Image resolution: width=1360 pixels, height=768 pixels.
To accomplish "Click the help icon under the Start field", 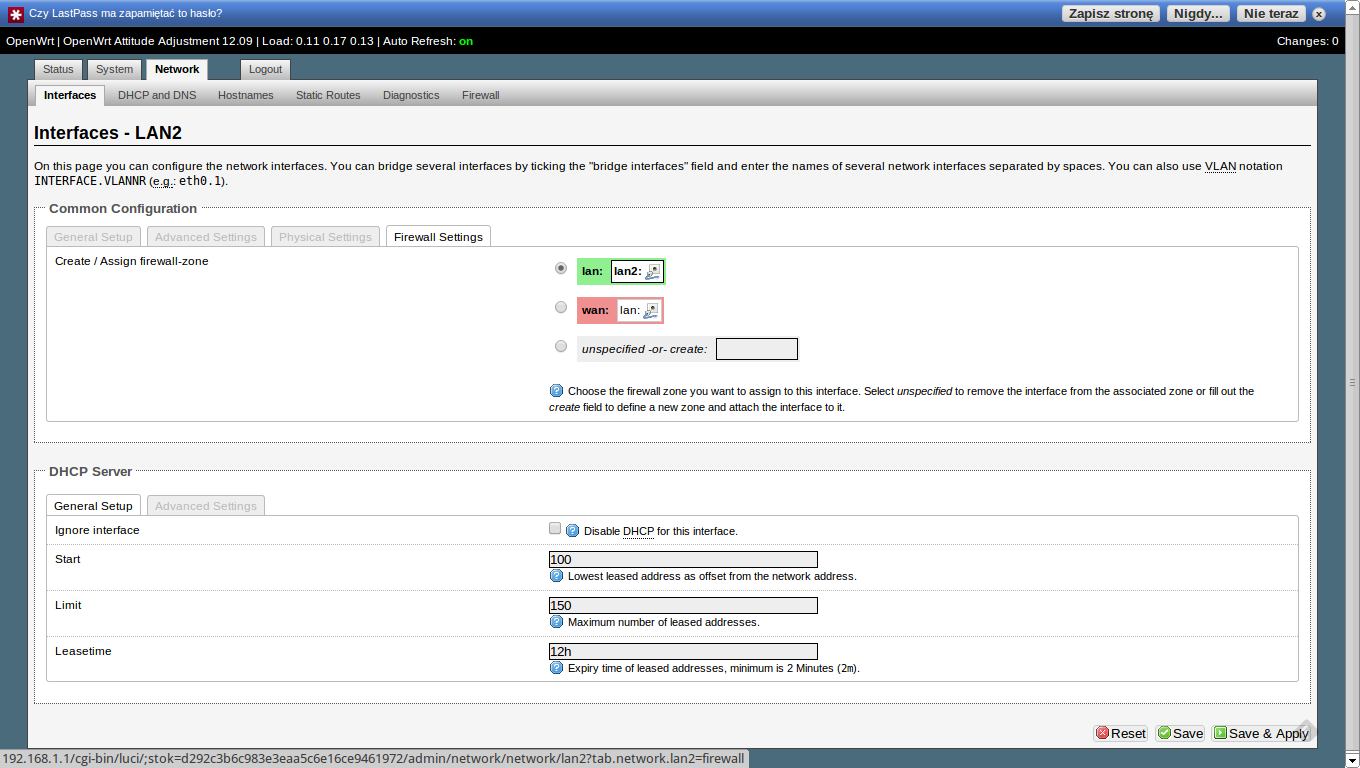I will click(557, 576).
